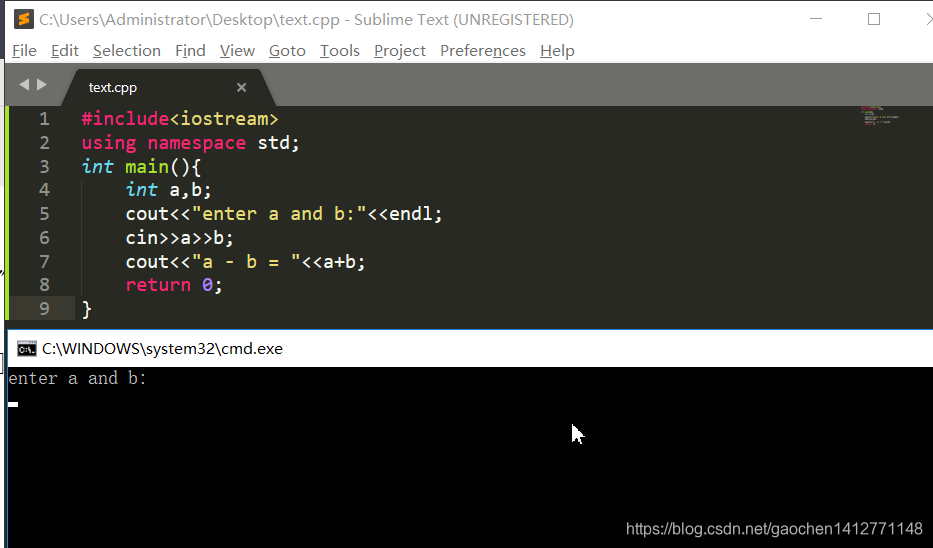Screen dimensions: 933x548
Task: Click the closing brace on line 9
Action: point(87,309)
